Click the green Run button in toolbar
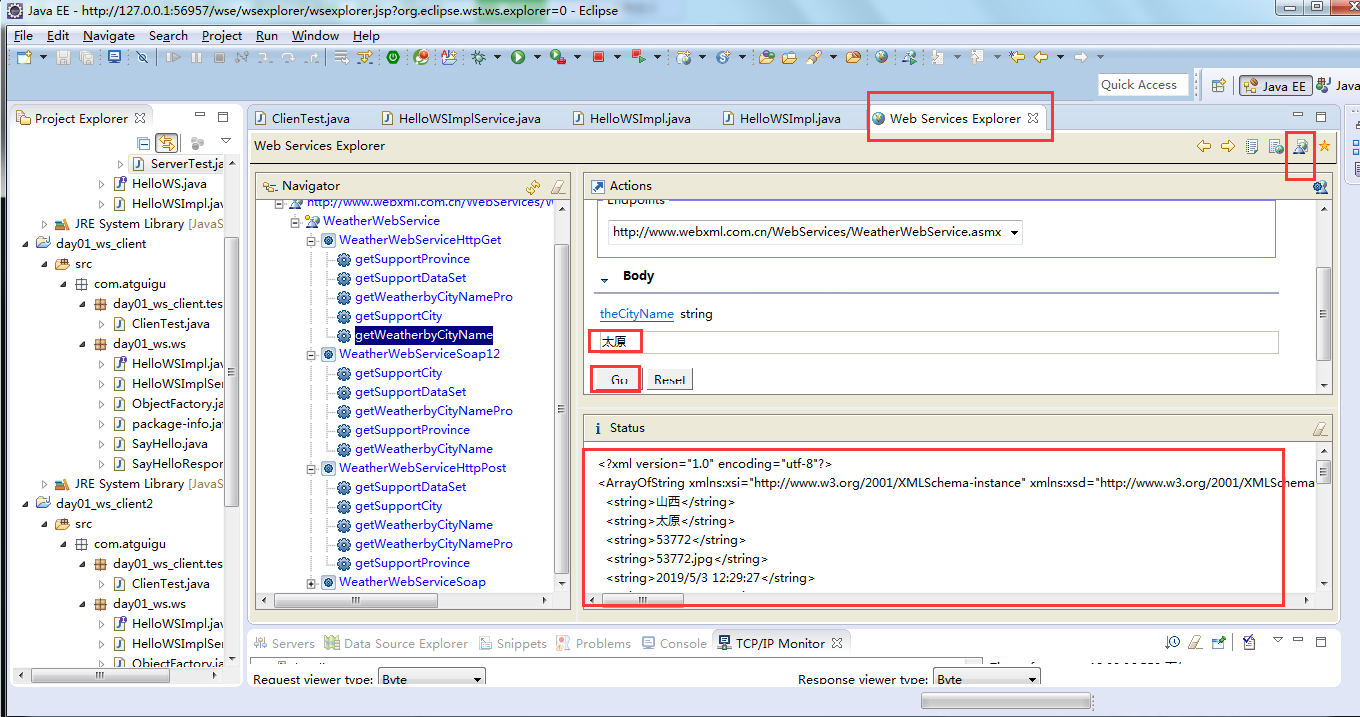Image resolution: width=1360 pixels, height=717 pixels. [x=518, y=57]
